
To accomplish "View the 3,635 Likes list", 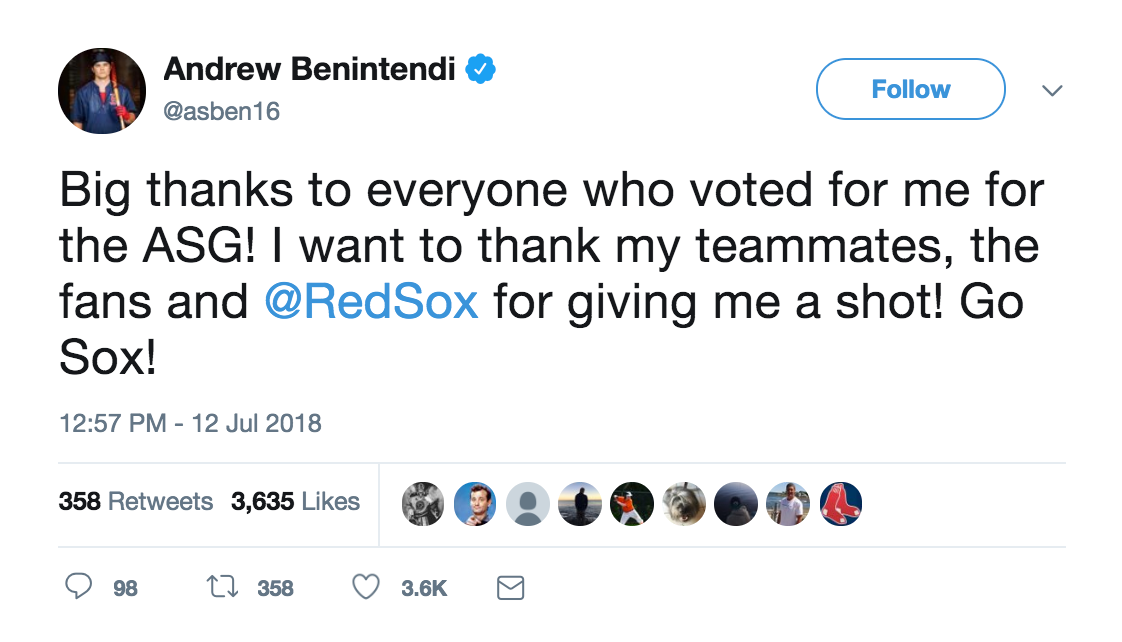I will click(295, 501).
